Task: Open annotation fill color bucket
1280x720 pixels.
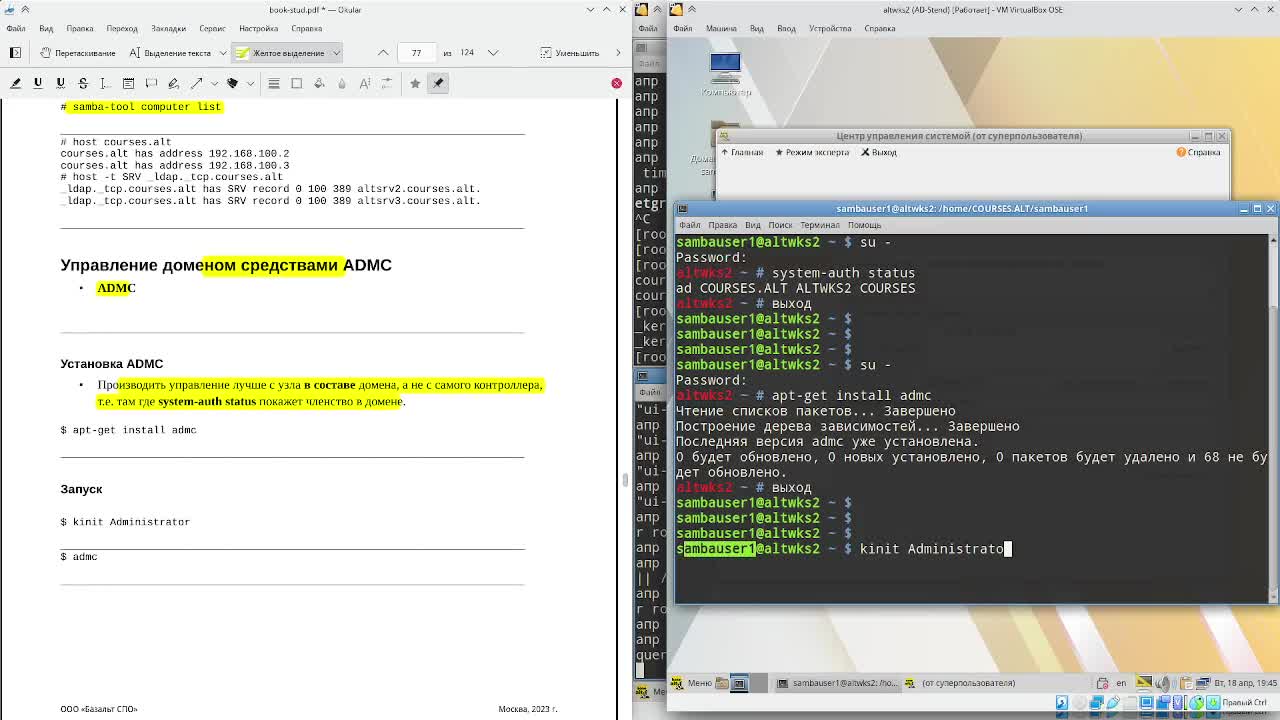Action: 319,83
